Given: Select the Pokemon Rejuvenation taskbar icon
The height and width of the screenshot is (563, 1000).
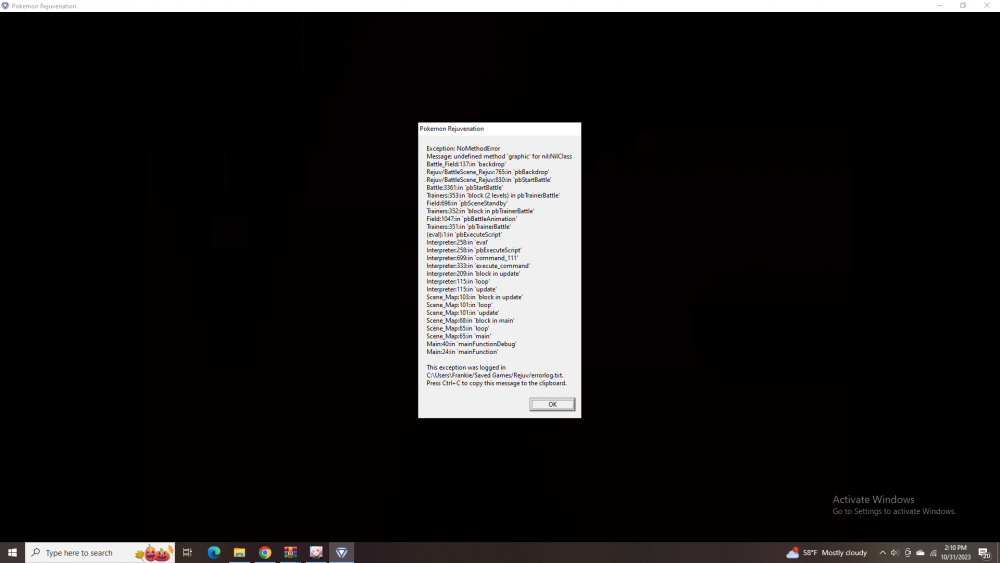Looking at the screenshot, I should click(342, 552).
